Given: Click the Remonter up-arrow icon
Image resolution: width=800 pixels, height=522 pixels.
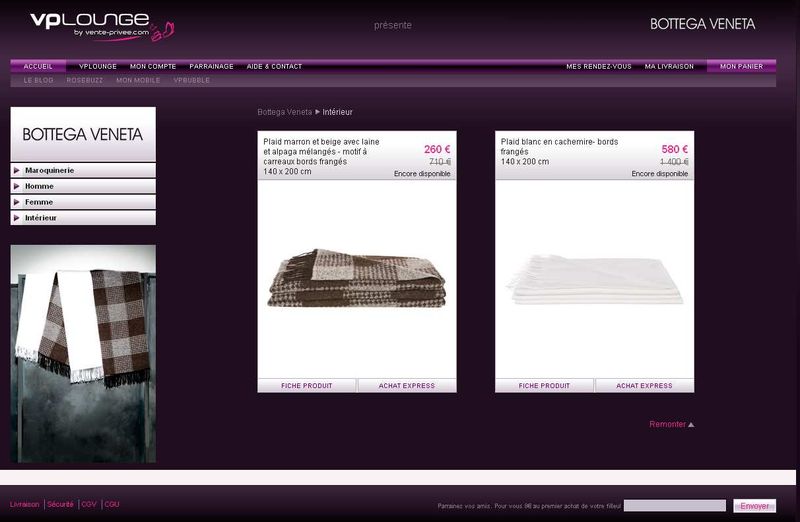Looking at the screenshot, I should coord(691,425).
